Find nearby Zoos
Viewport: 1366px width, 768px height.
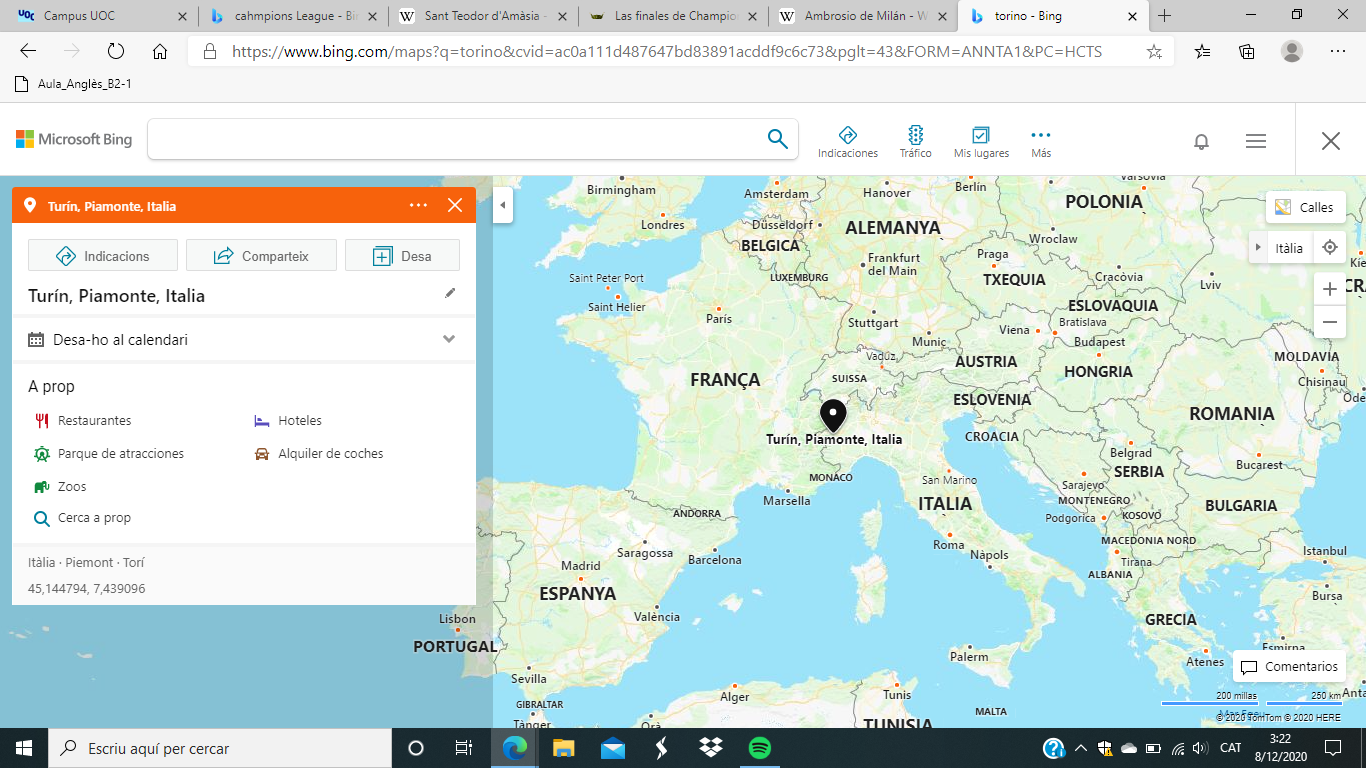coord(60,486)
